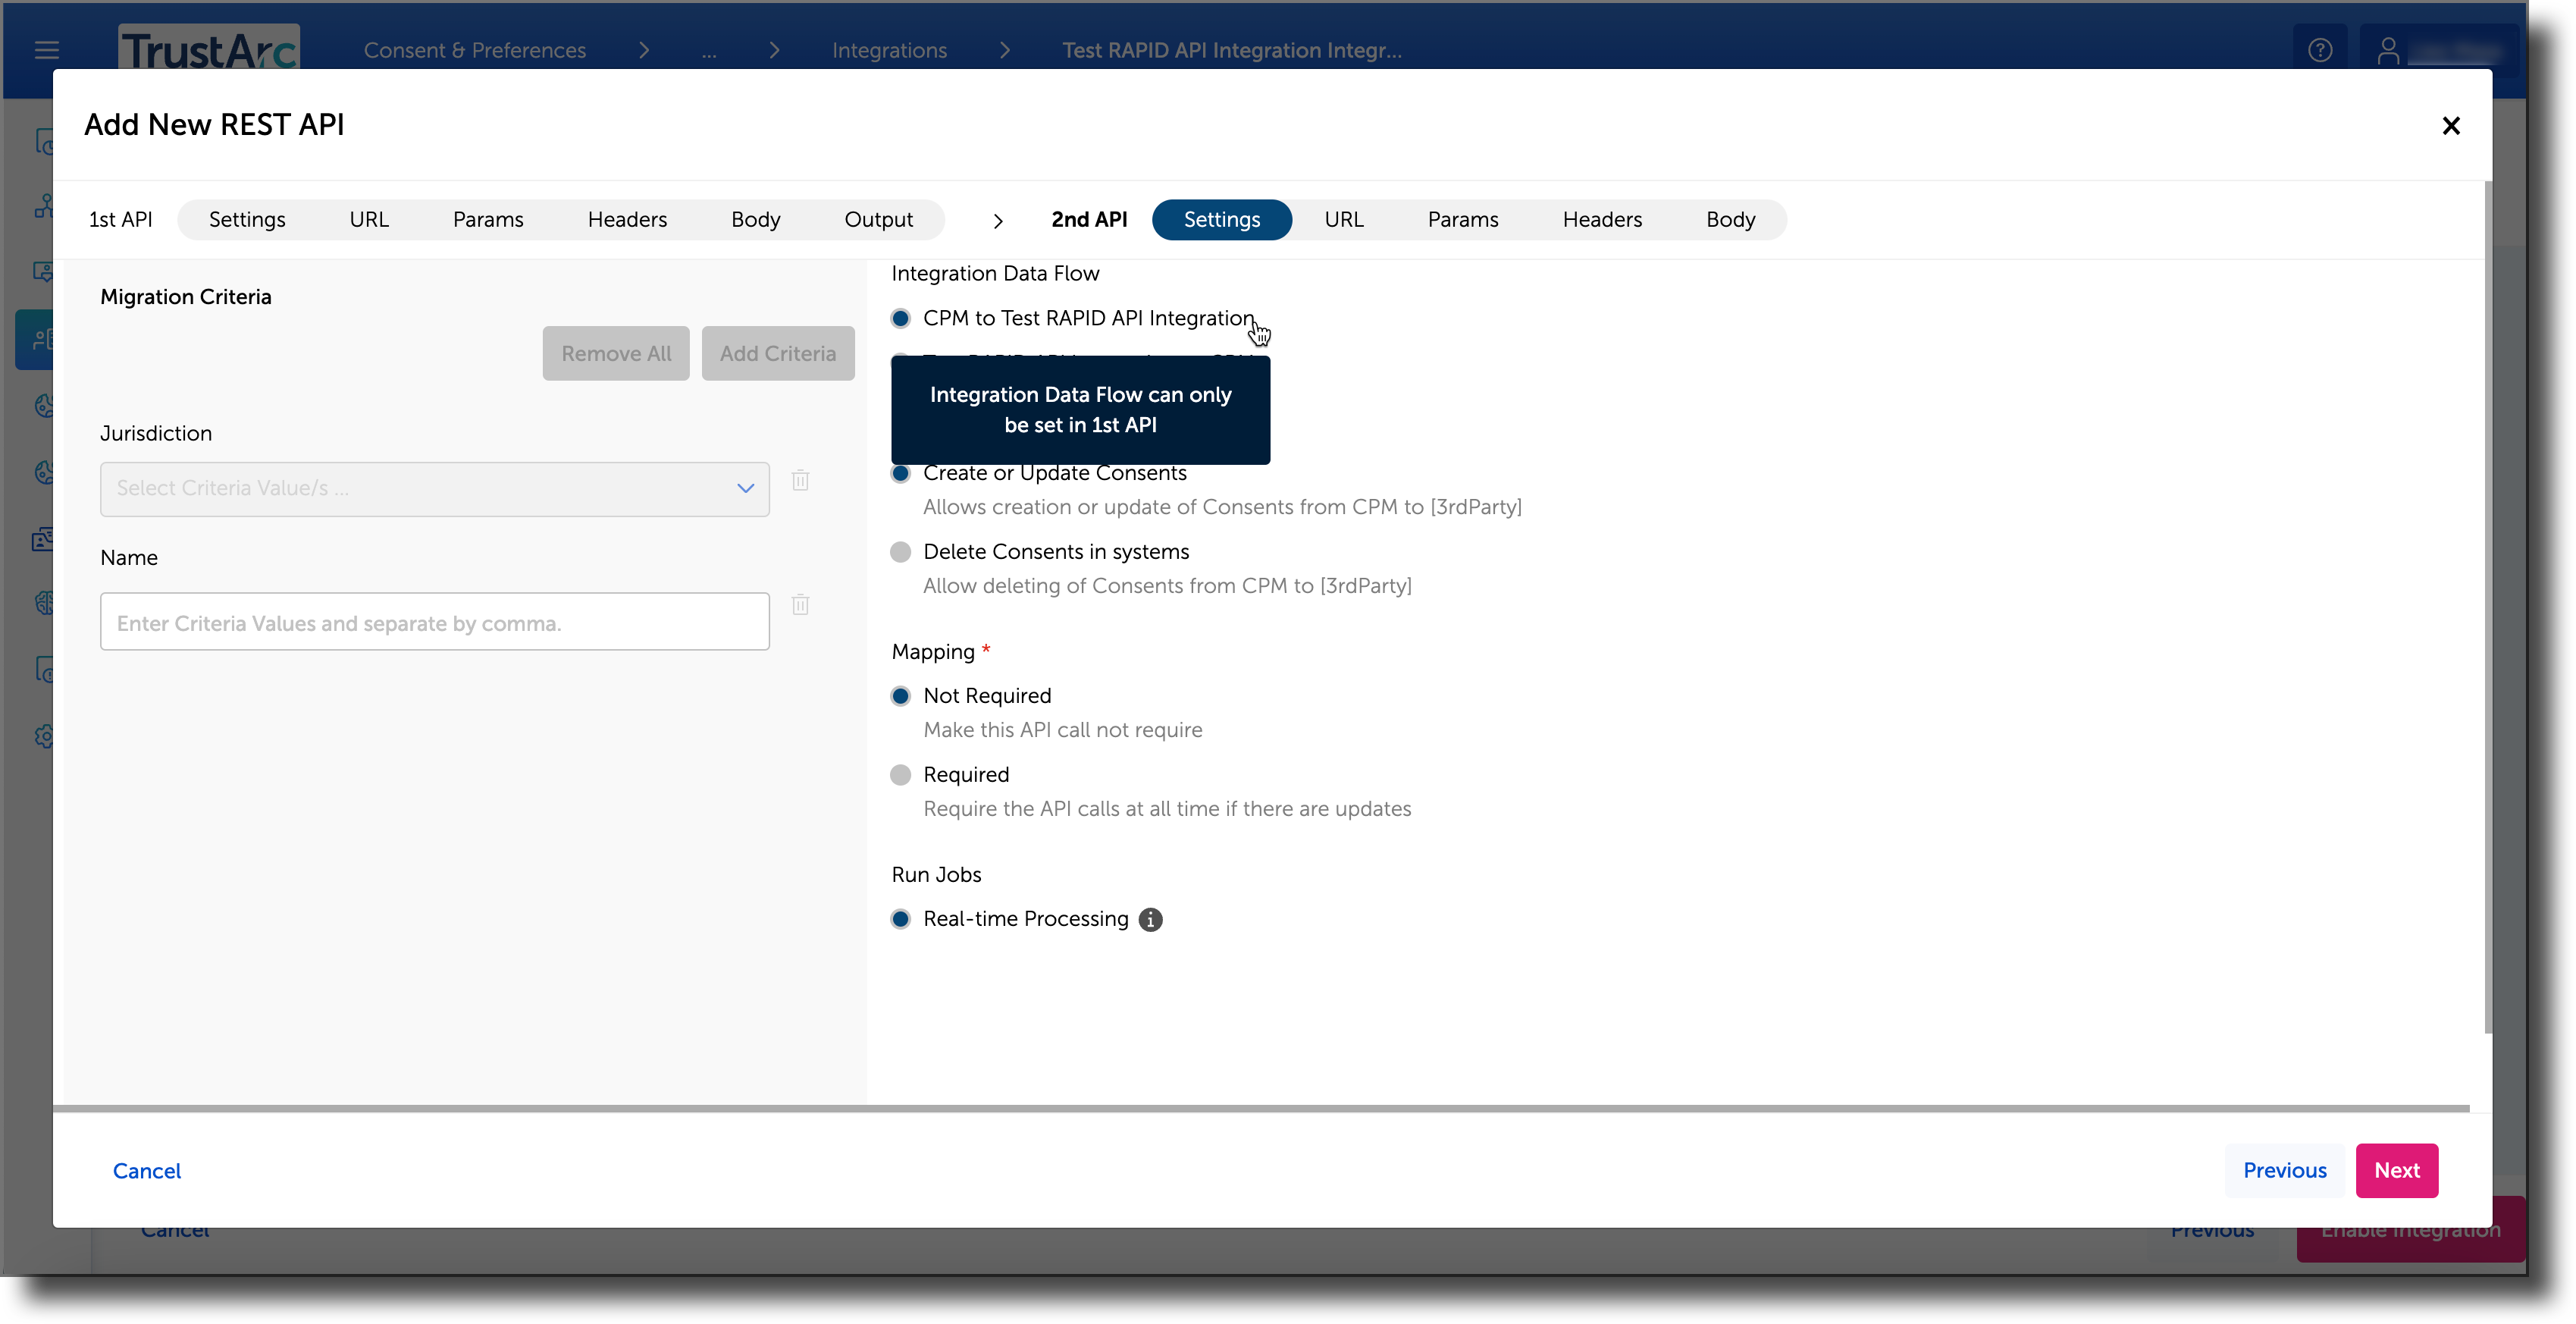This screenshot has height=1324, width=2576.
Task: Select the CPM to Test RAPID API Integration radio
Action: tap(900, 318)
